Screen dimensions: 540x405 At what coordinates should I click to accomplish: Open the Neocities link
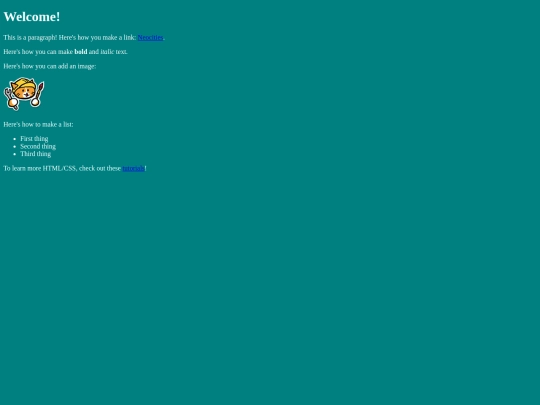150,38
